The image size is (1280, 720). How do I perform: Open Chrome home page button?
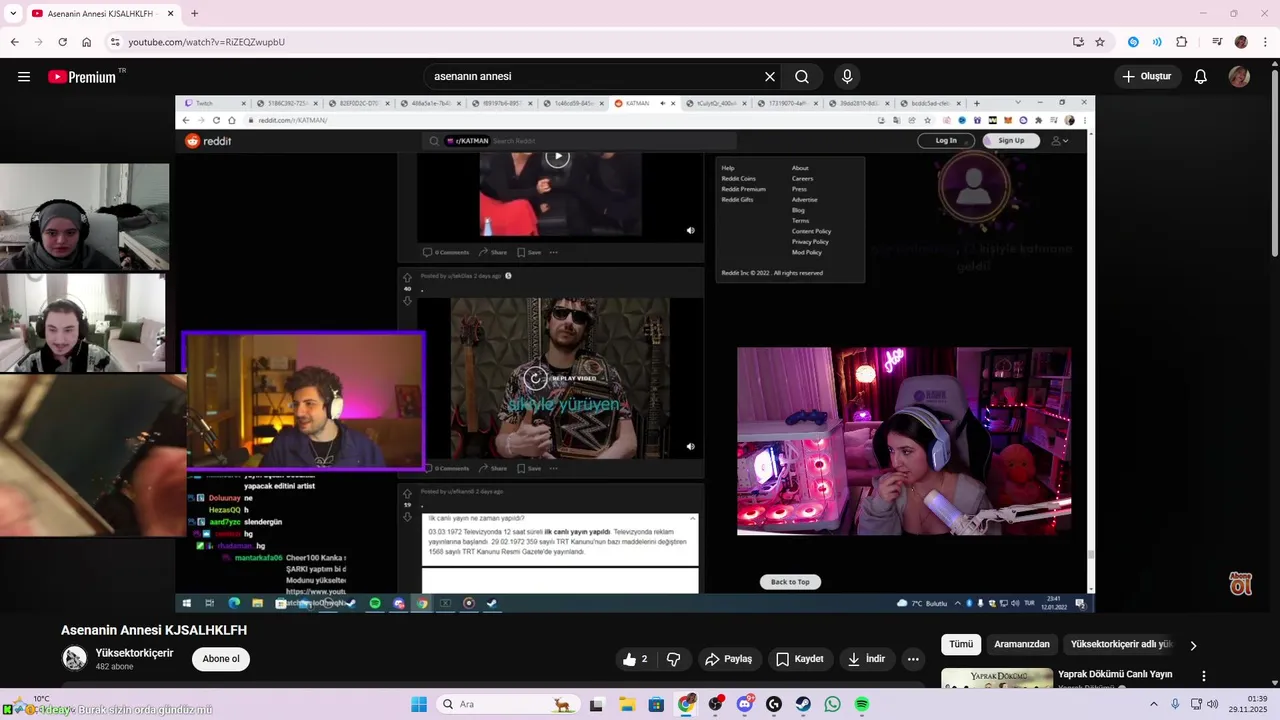point(86,42)
